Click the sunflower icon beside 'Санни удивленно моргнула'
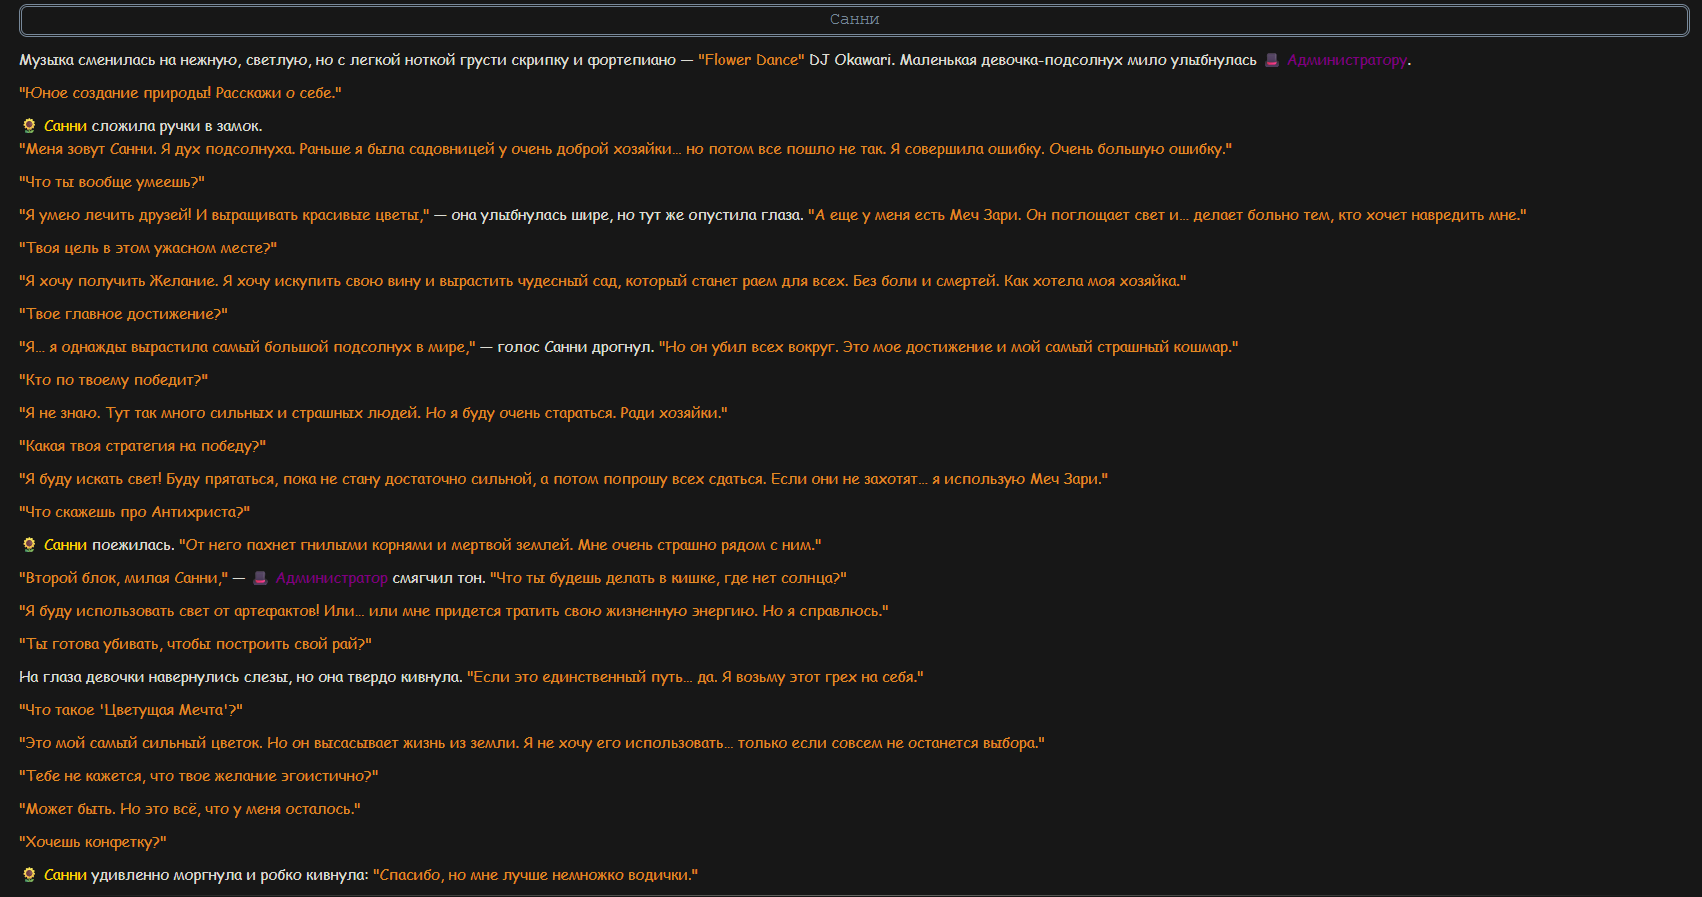1702x897 pixels. pos(29,875)
